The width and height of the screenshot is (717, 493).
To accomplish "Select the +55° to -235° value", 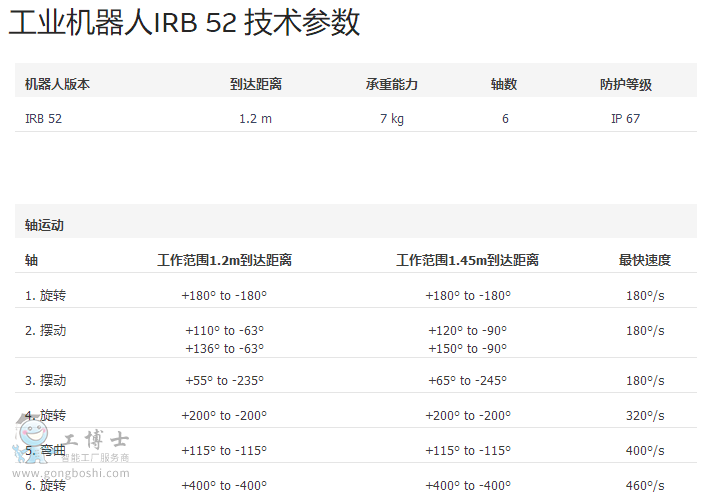I will pyautogui.click(x=225, y=380).
